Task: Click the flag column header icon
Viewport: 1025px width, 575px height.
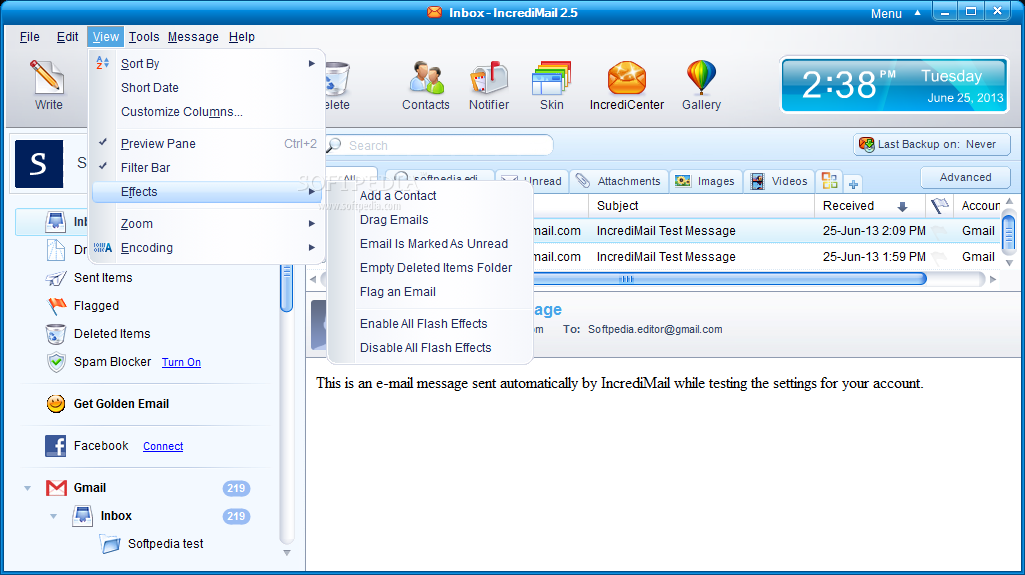Action: (x=939, y=206)
